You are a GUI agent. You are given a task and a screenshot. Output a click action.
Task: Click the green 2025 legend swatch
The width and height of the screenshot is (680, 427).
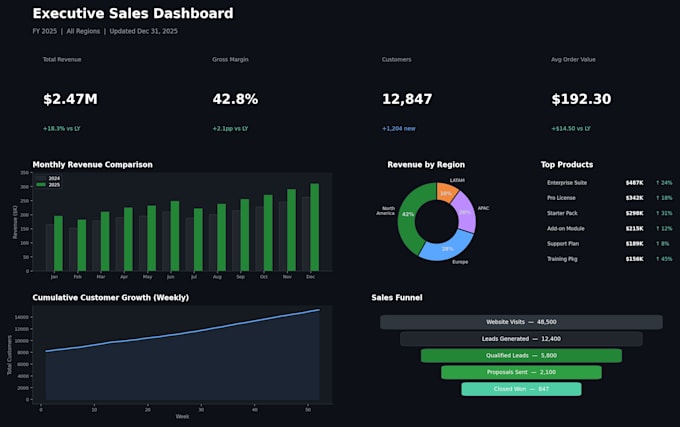point(41,185)
